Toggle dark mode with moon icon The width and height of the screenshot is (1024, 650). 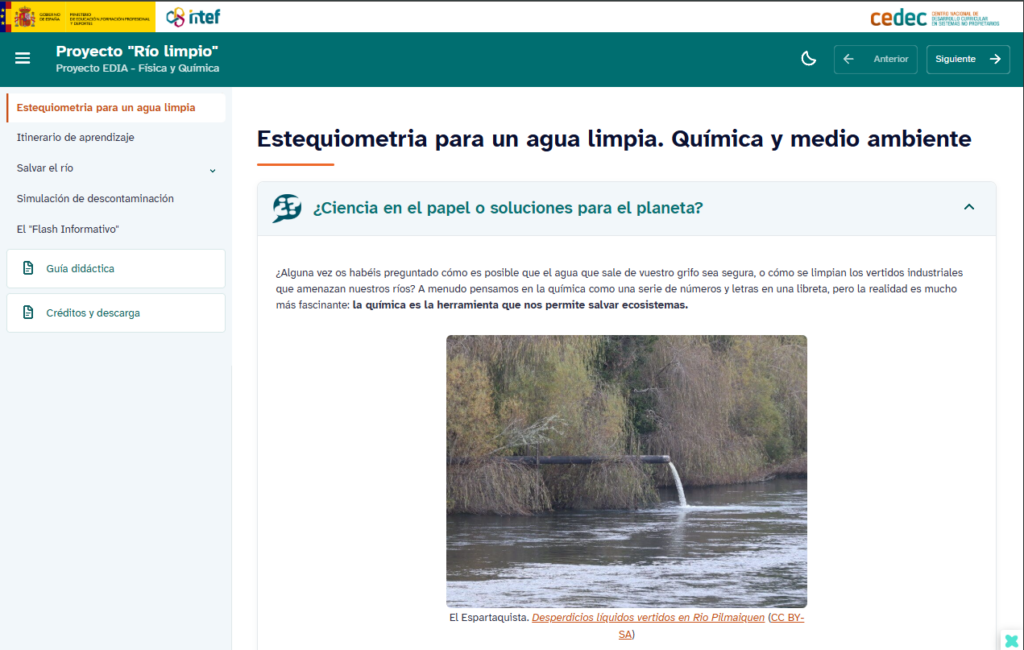tap(808, 59)
